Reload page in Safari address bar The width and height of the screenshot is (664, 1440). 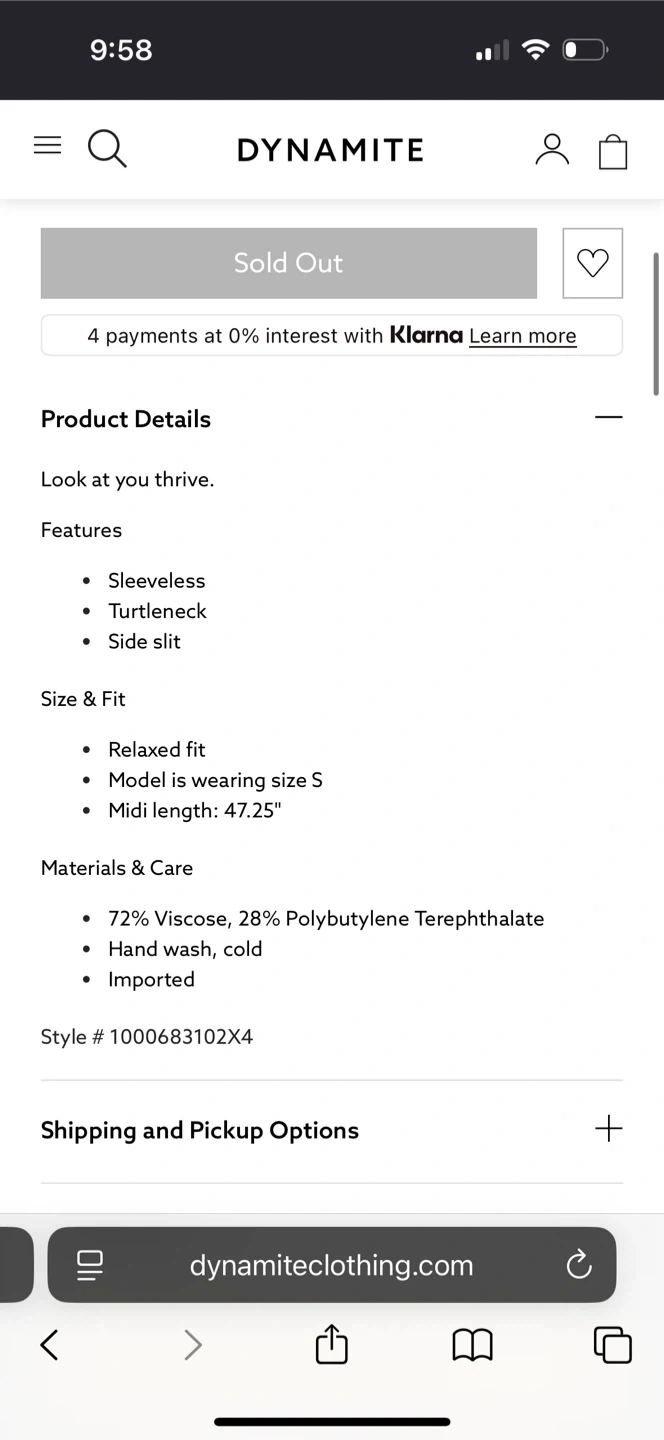(x=579, y=1265)
